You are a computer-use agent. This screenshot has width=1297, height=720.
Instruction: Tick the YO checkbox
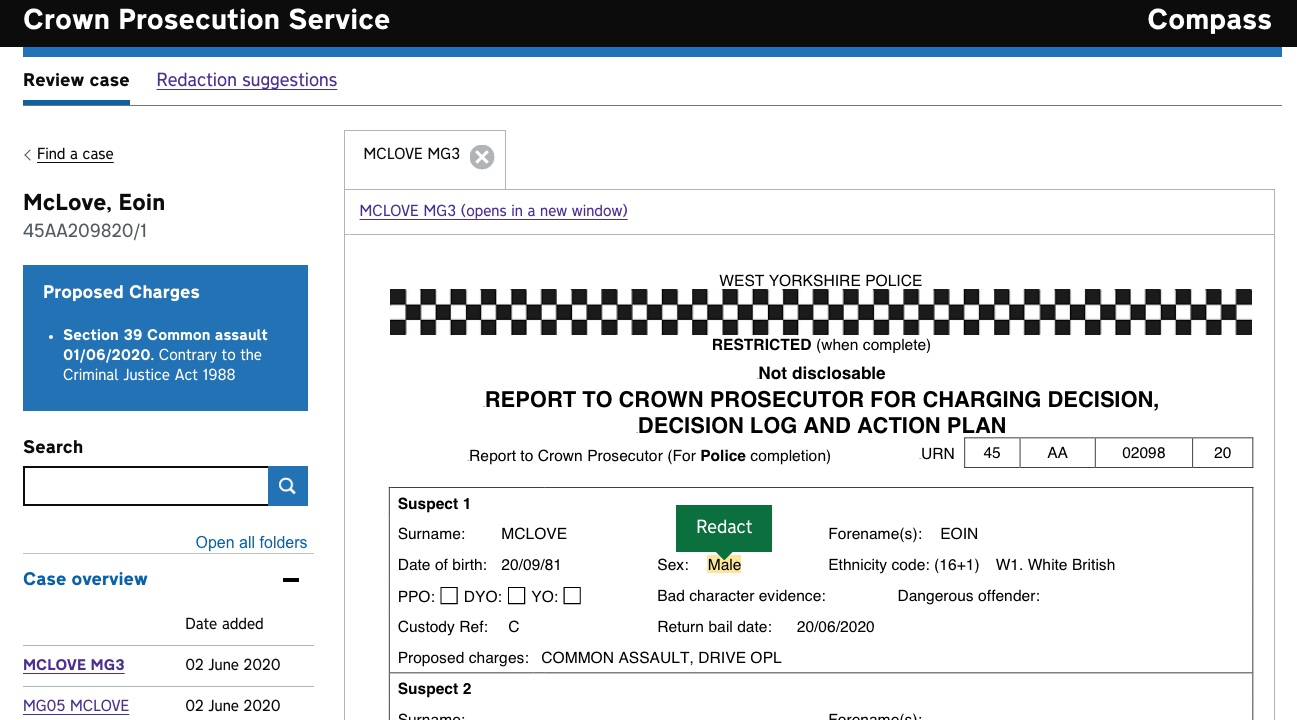572,596
